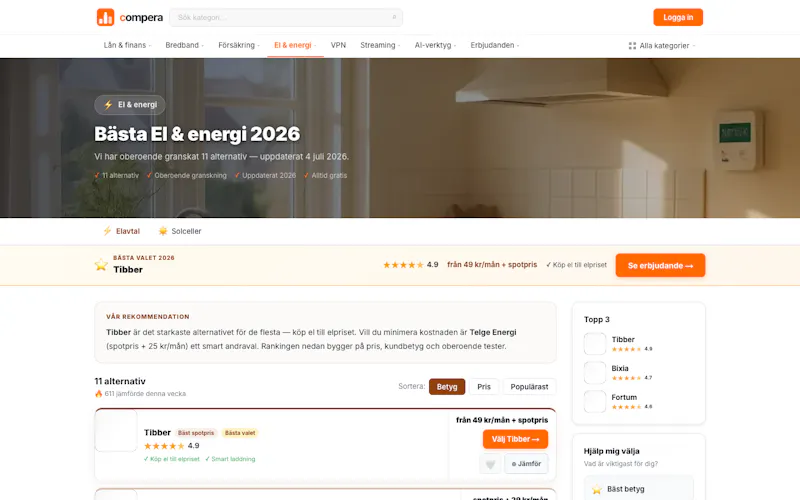This screenshot has width=800, height=500.
Task: Click 'Uppdaterat 2026' hero text
Action: (265, 176)
